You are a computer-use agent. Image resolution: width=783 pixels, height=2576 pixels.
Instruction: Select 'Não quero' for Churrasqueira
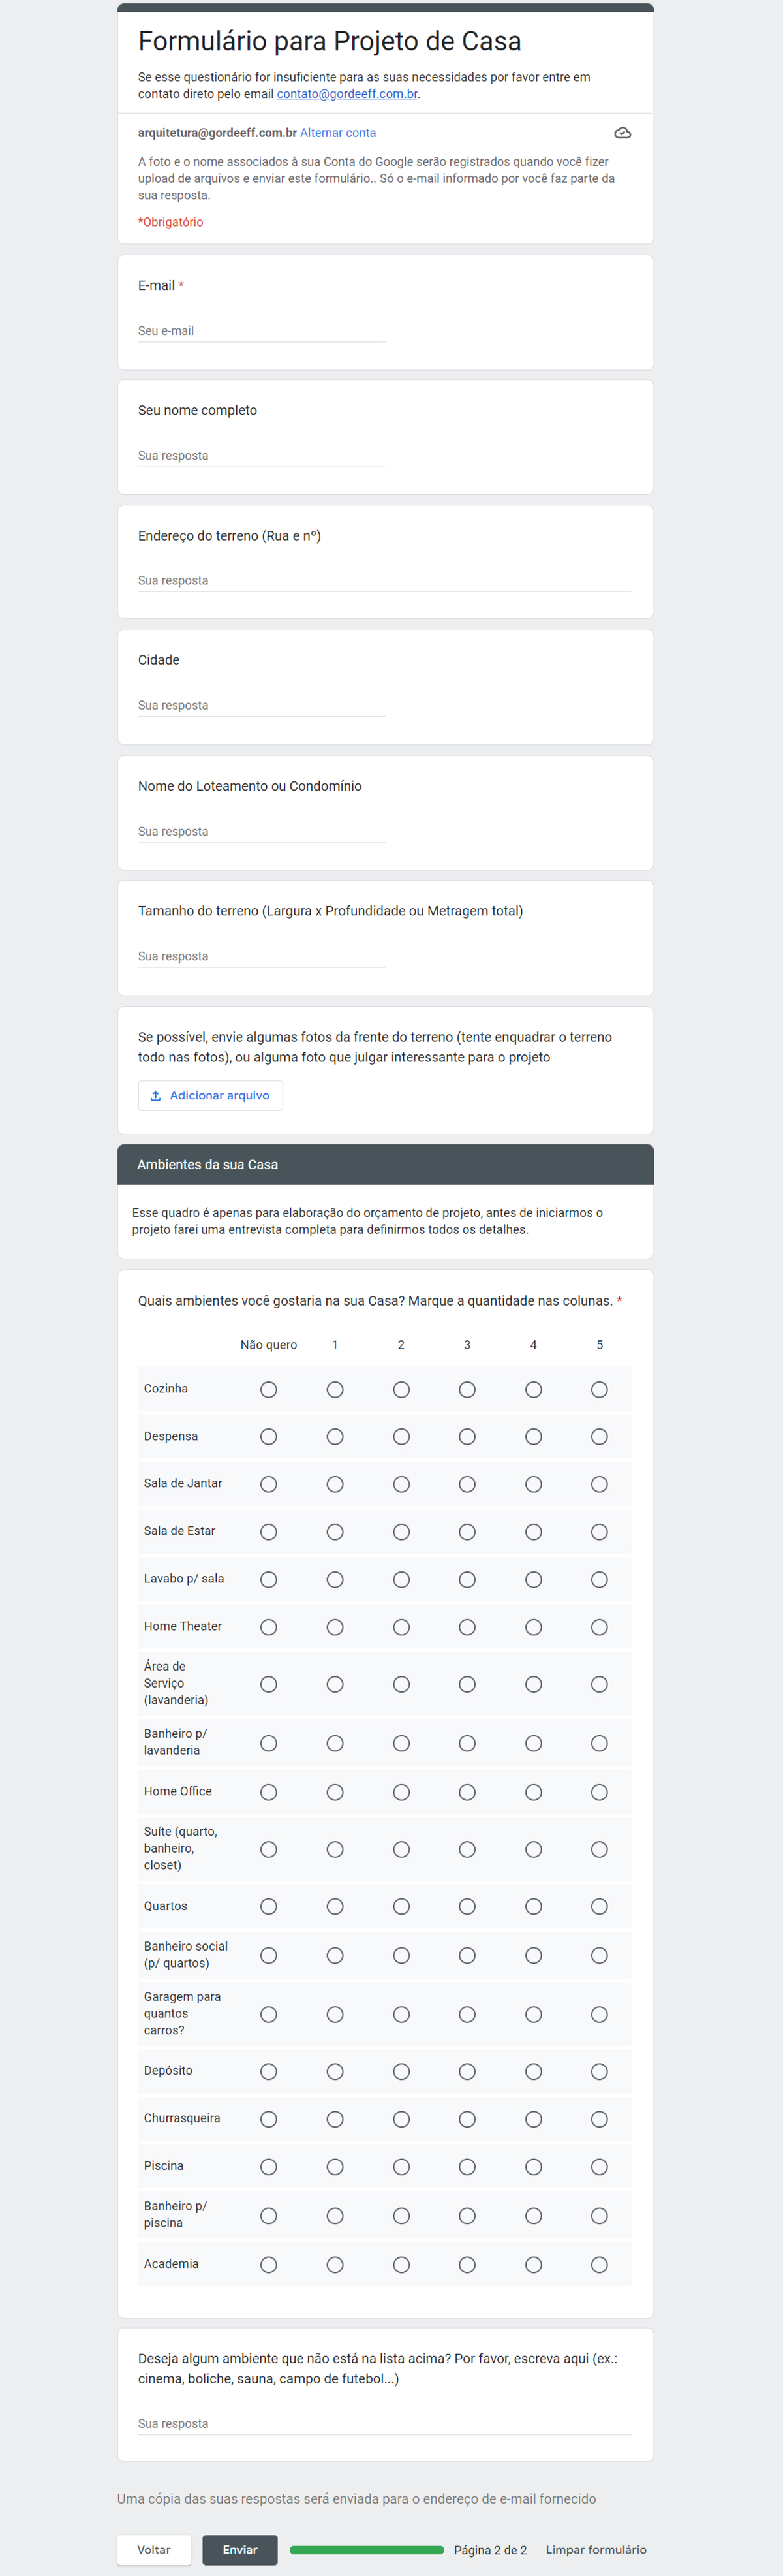click(x=268, y=2119)
